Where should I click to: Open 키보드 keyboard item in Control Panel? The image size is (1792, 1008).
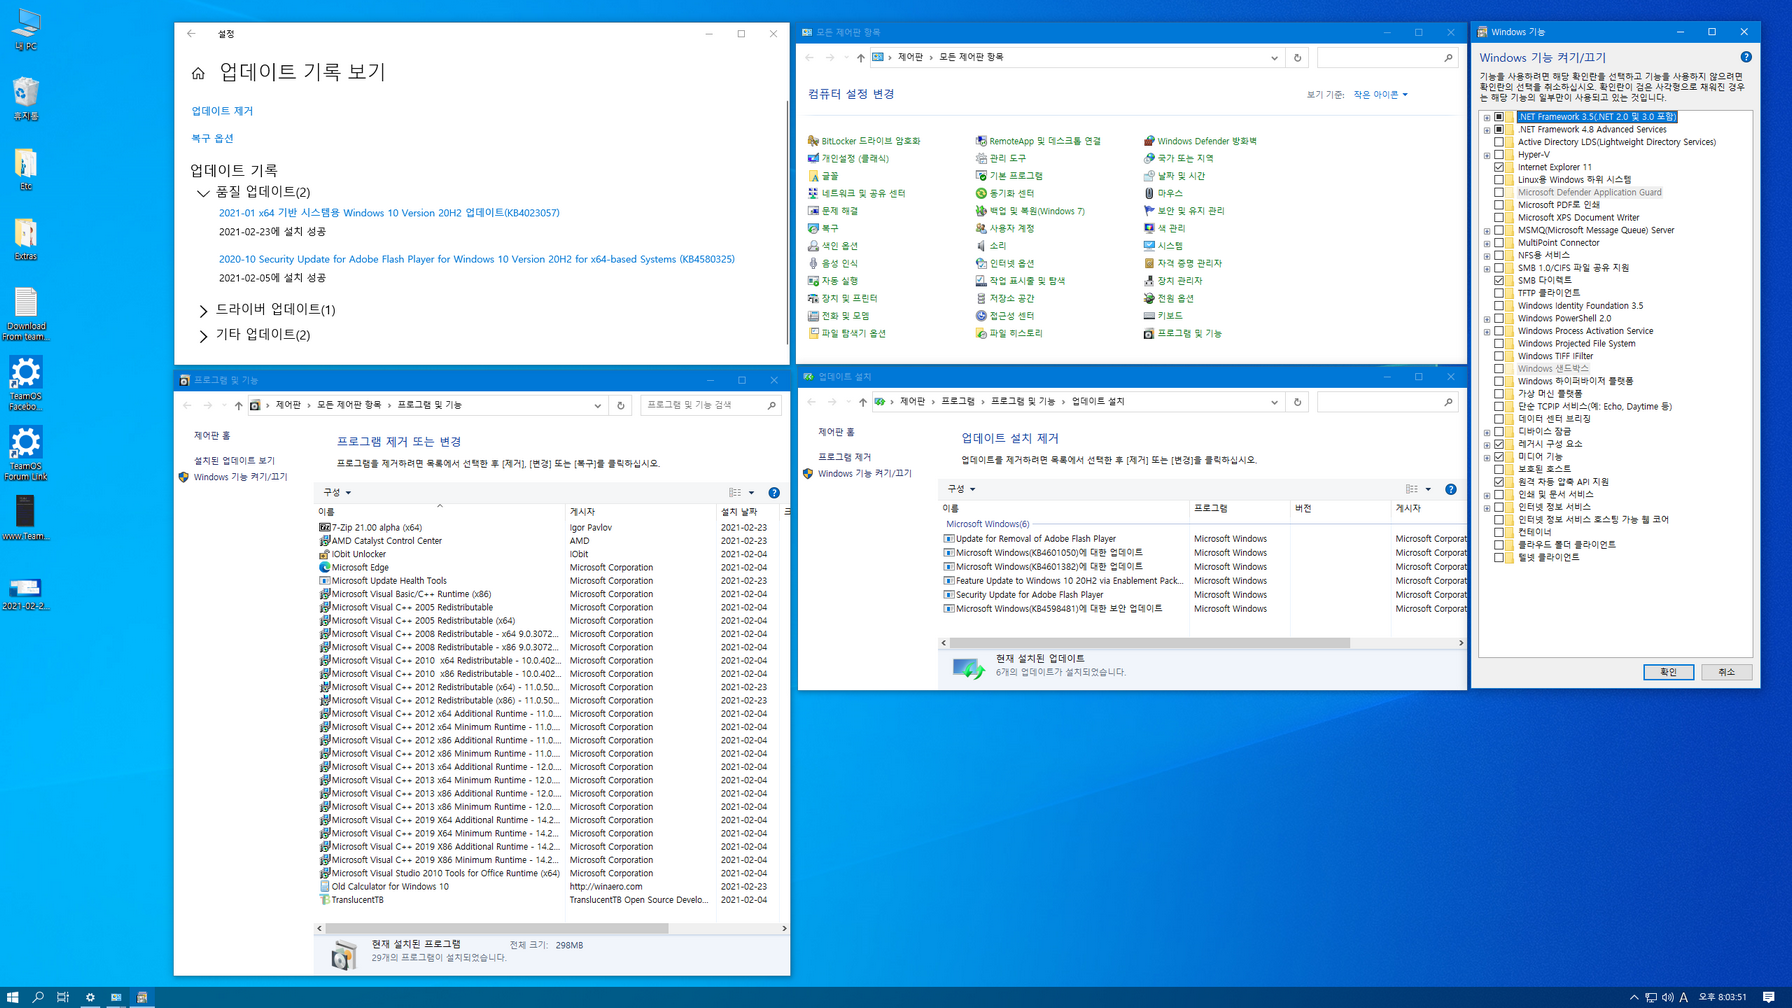click(x=1163, y=316)
